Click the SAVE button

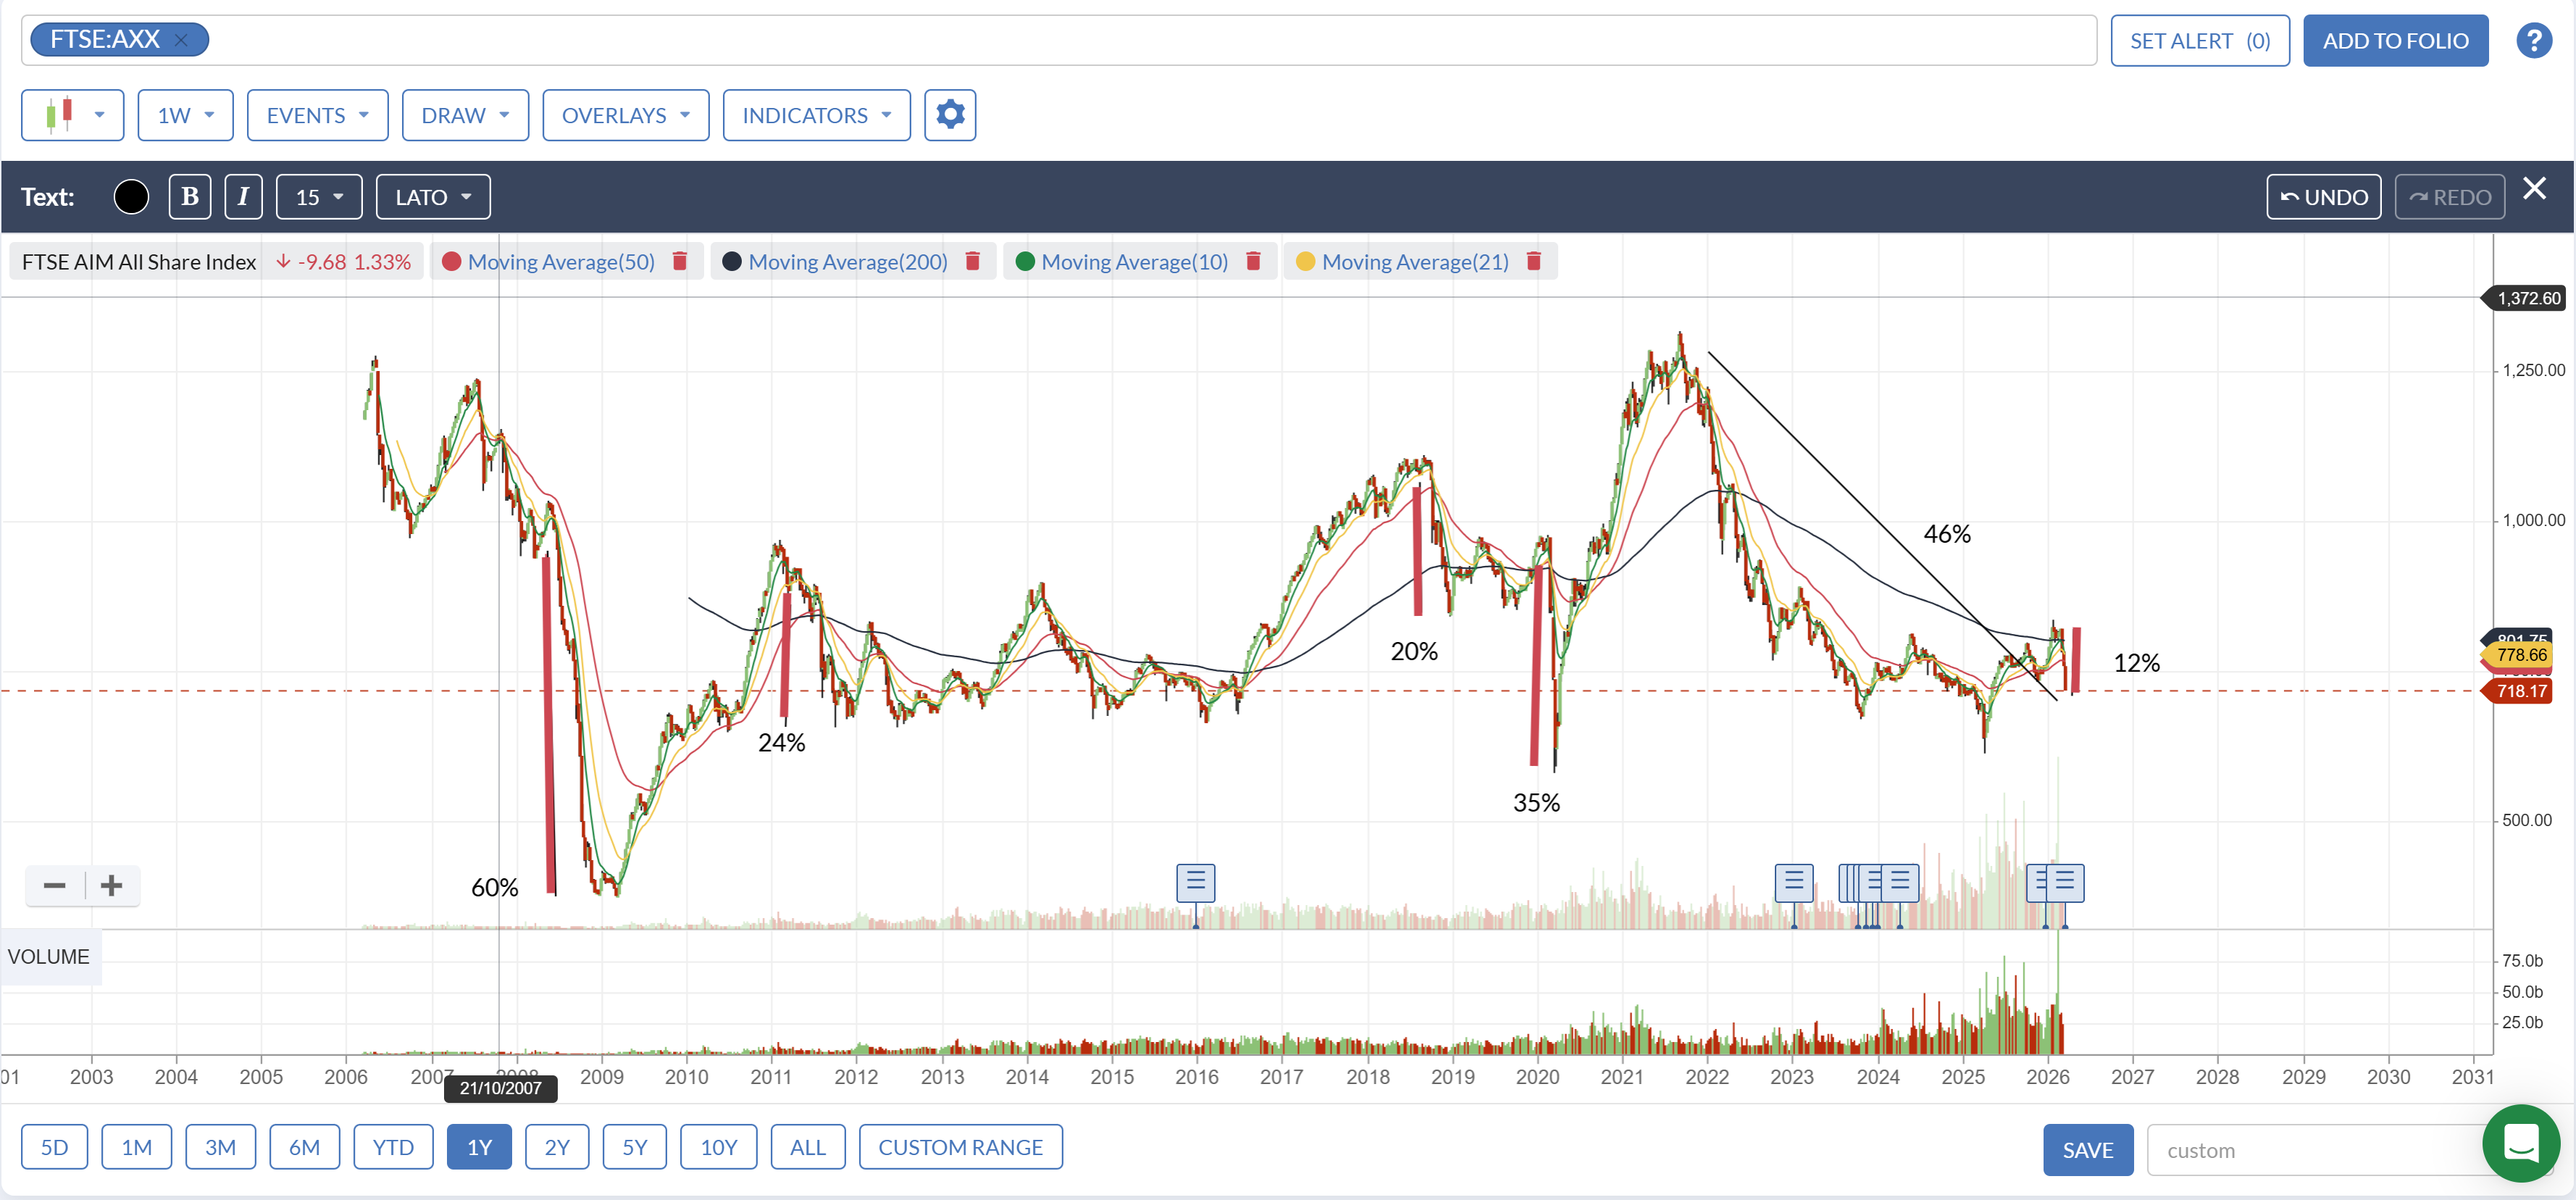coord(2087,1150)
